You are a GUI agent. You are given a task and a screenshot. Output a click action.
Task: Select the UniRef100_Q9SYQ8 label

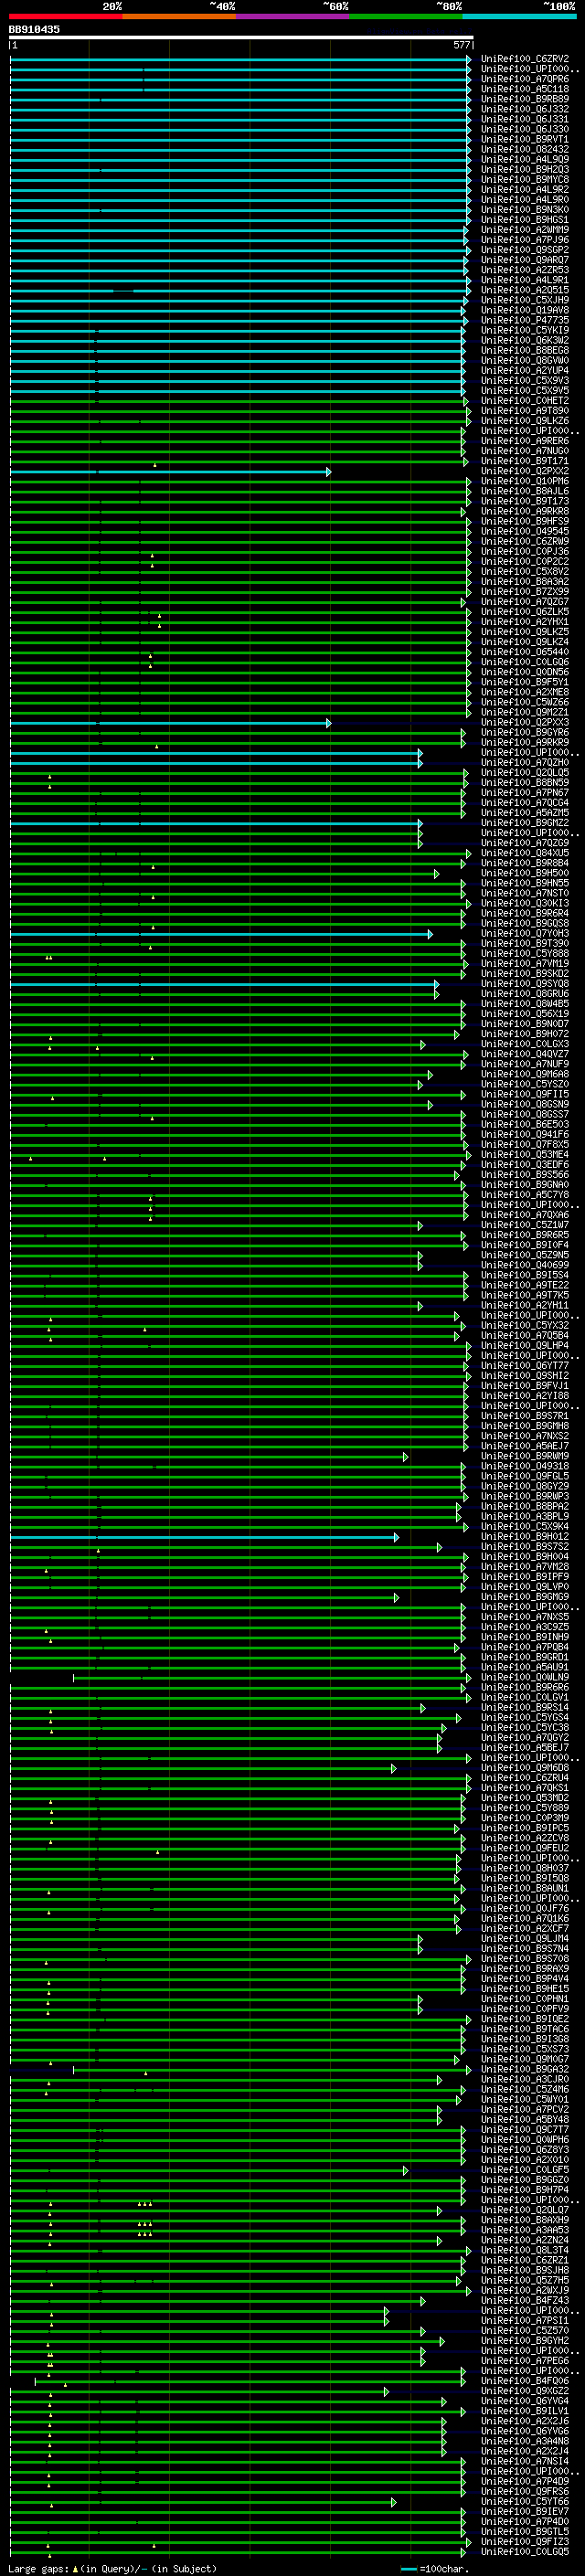coord(525,984)
